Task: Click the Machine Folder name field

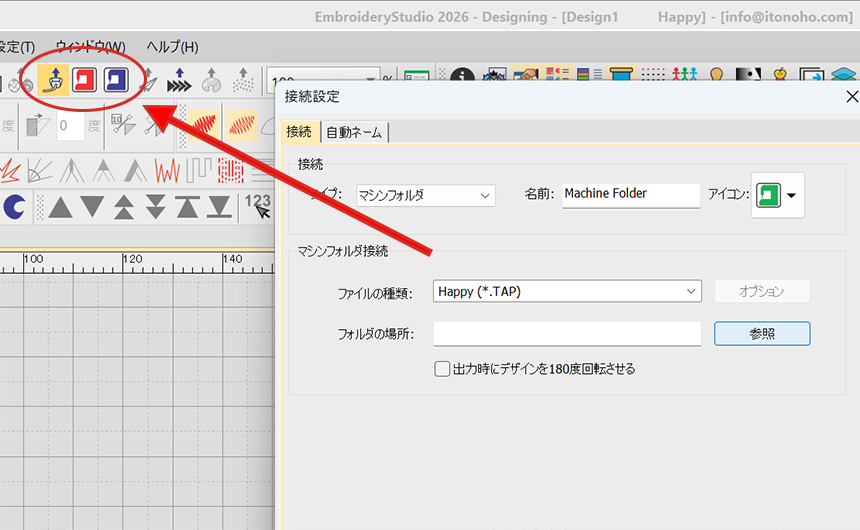Action: tap(631, 195)
